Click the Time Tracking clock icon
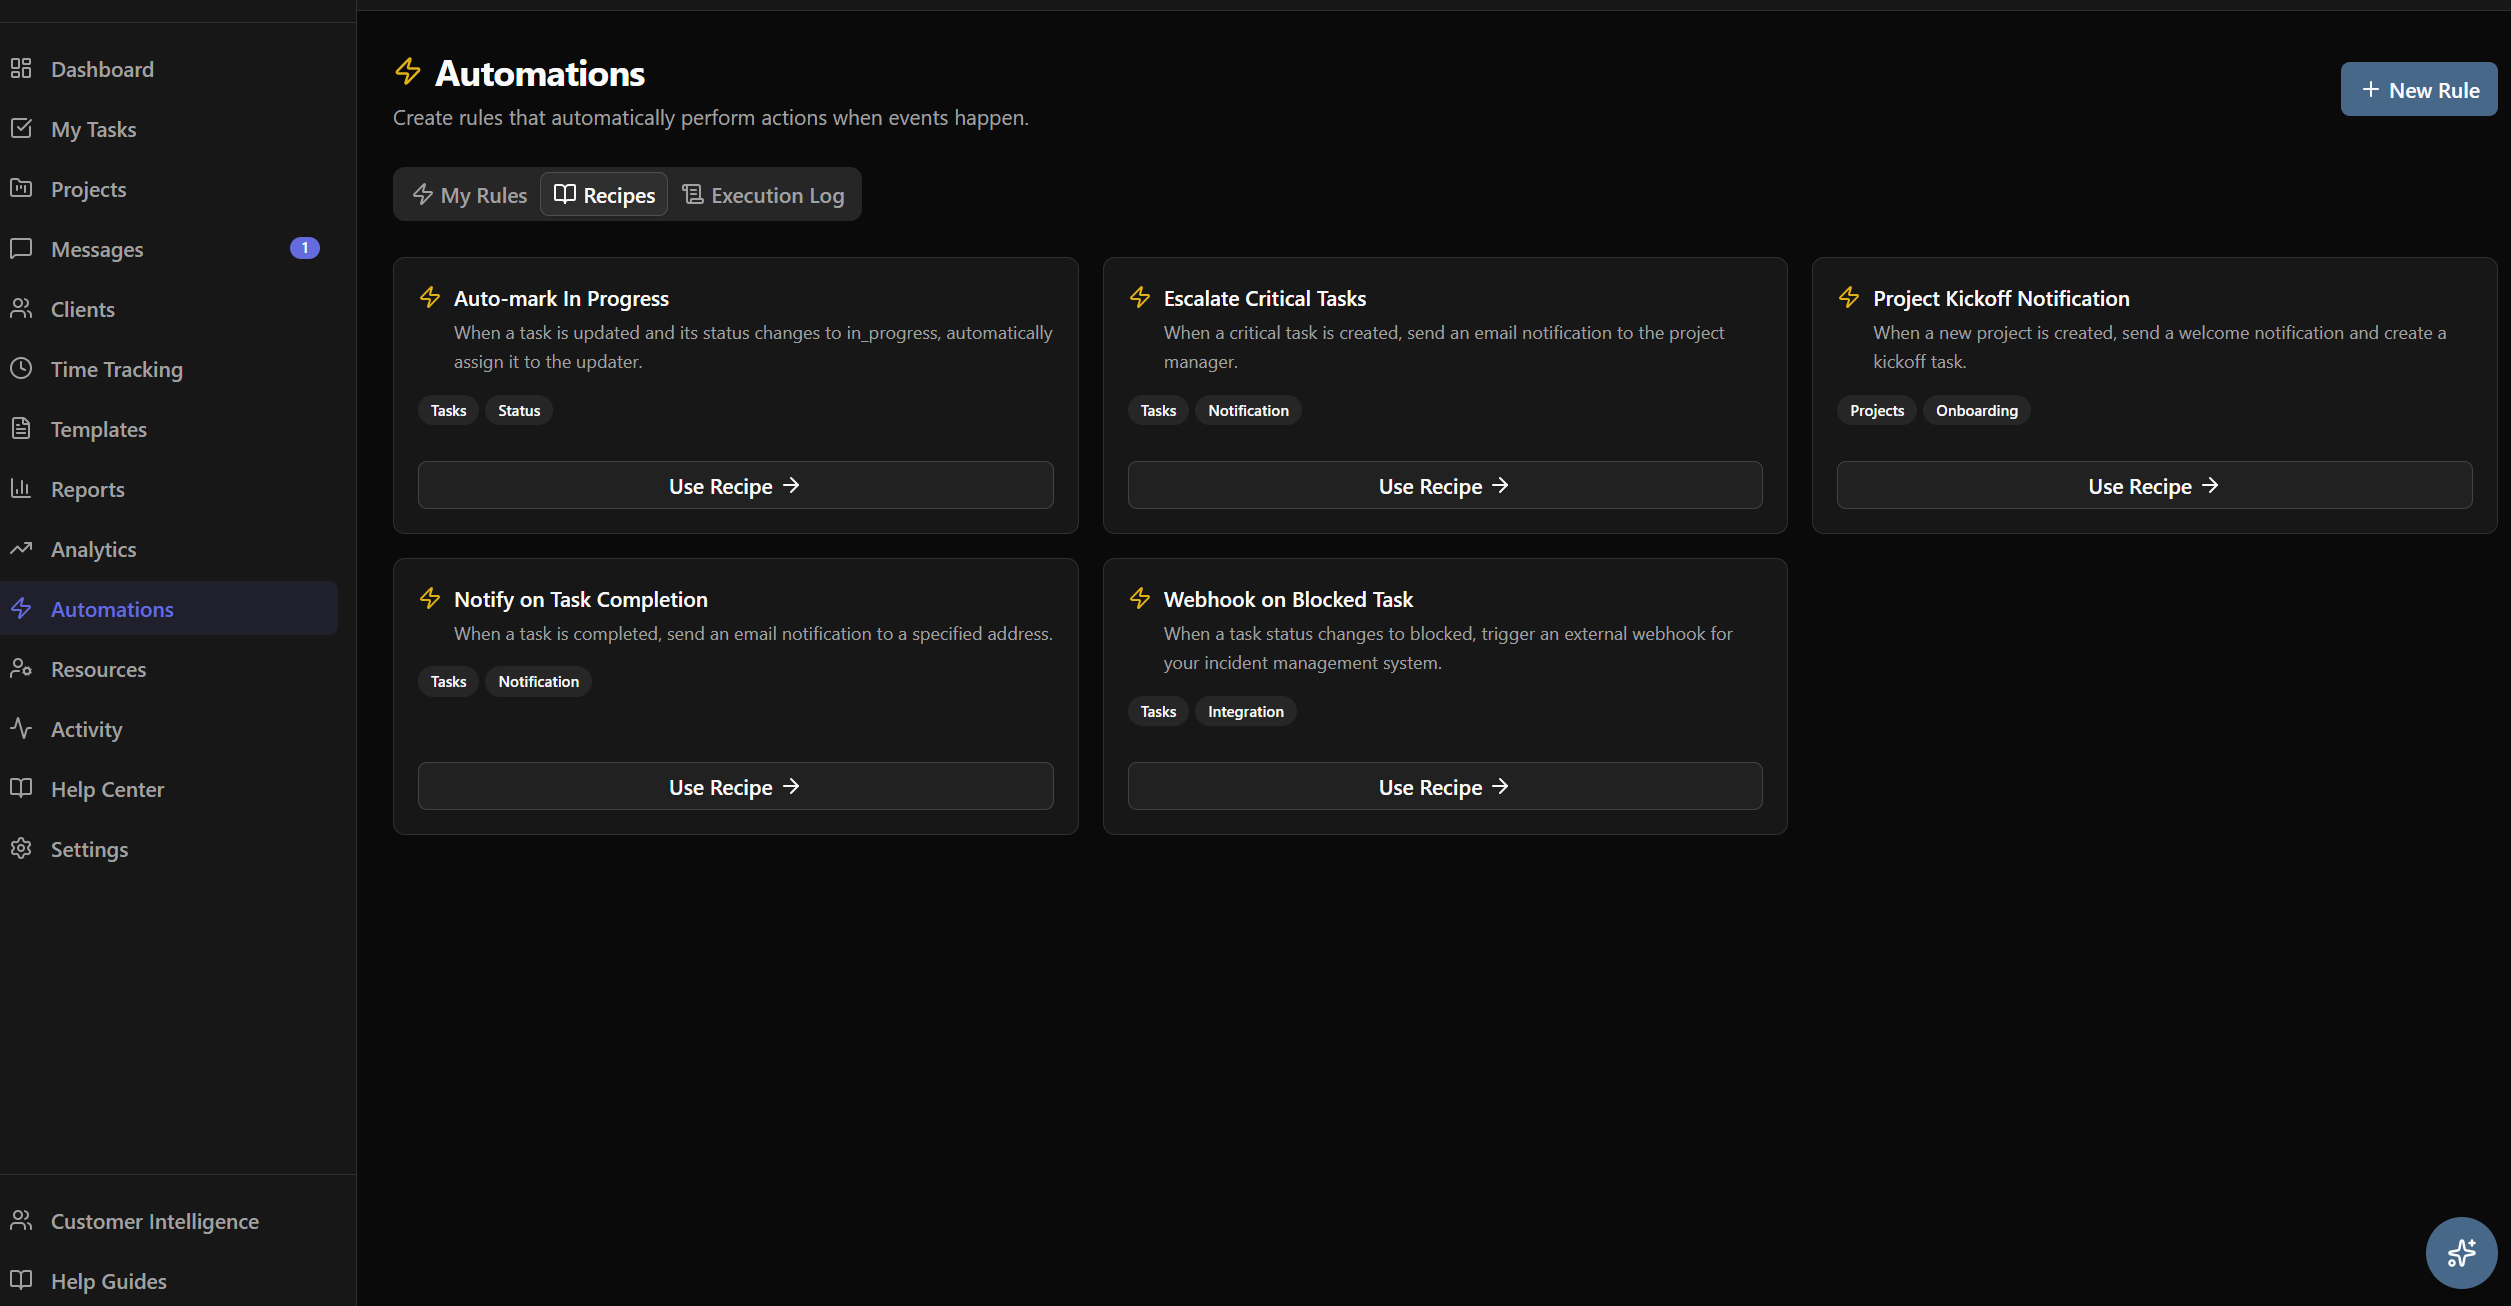The image size is (2511, 1306). pos(22,368)
